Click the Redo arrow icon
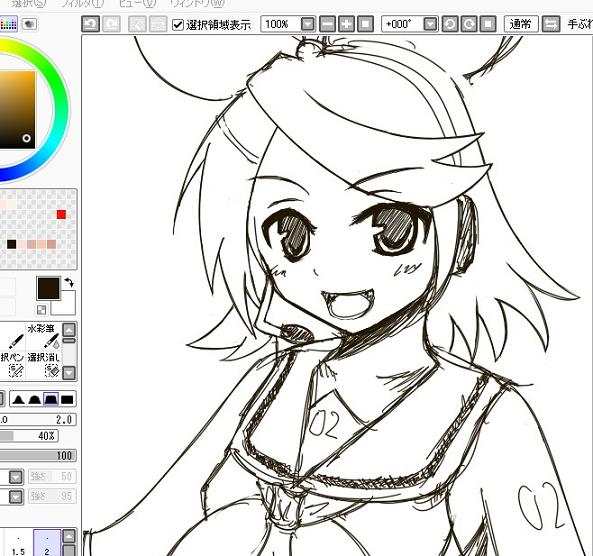Screen dimensions: 593x556 pos(112,24)
